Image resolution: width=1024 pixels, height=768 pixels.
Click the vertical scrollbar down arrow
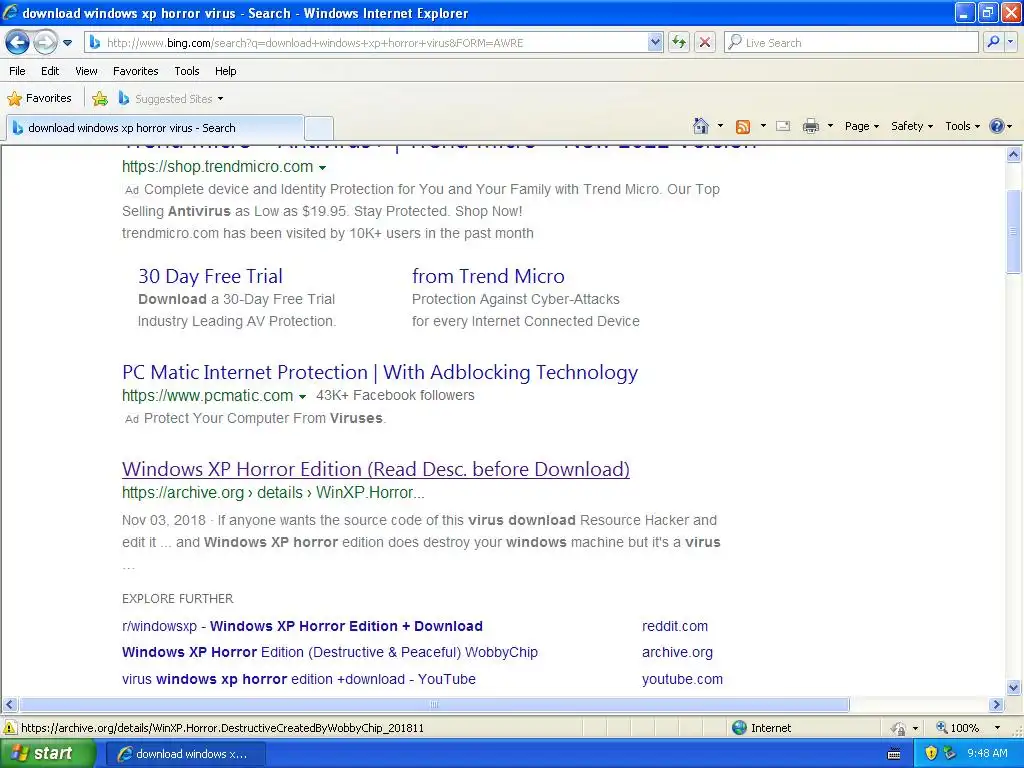1013,687
